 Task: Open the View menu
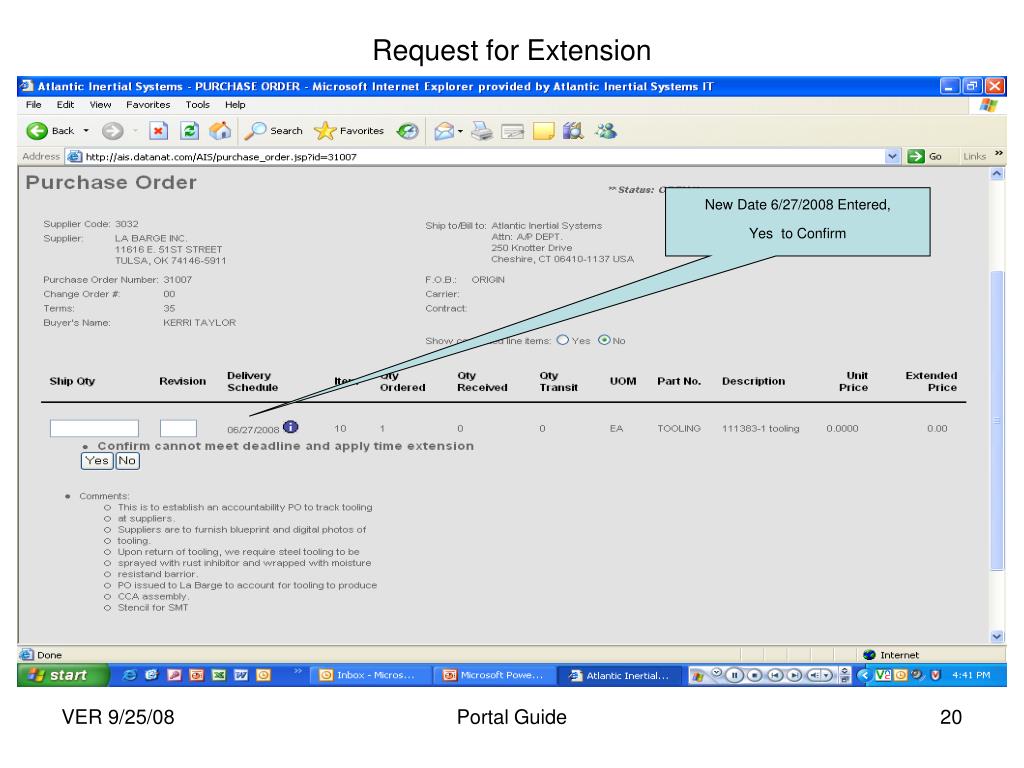click(101, 104)
